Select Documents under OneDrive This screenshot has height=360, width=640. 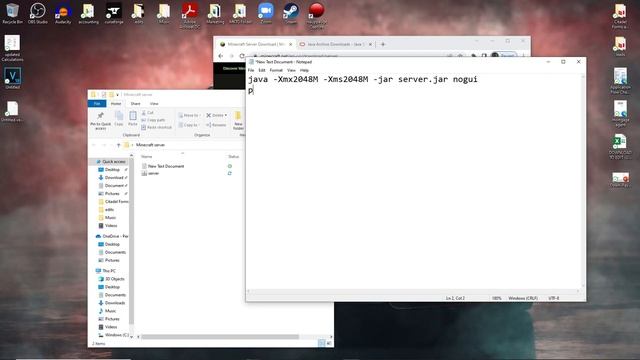coord(112,252)
